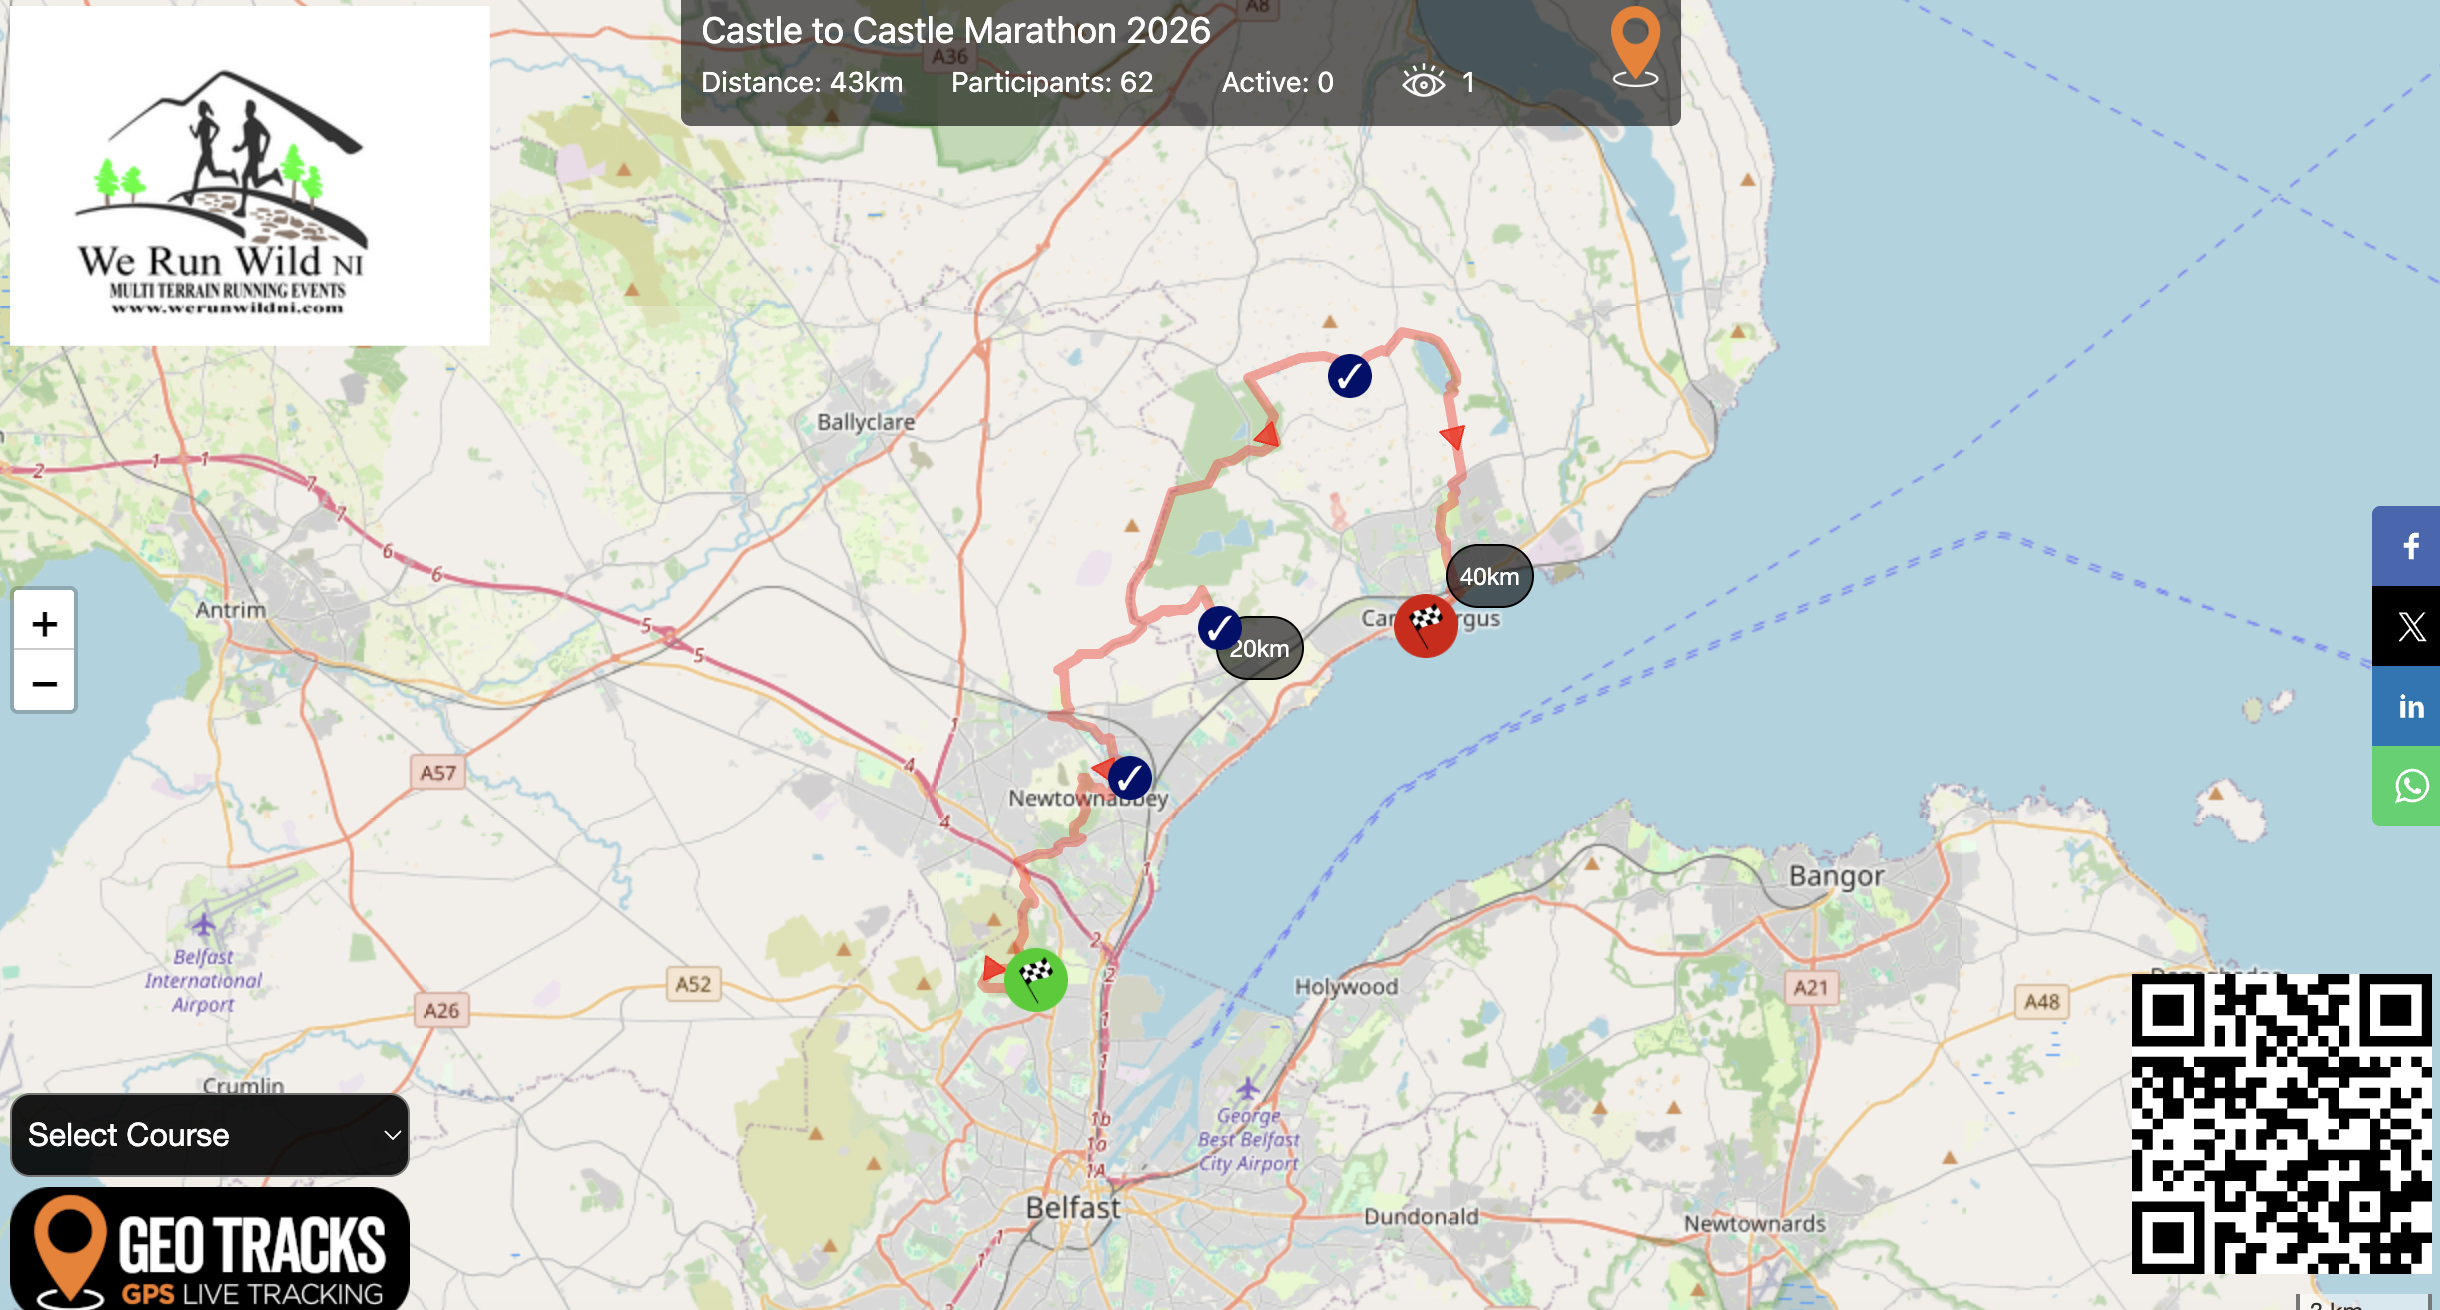Click the northernmost checkpoint checkmark marker
Screen dimensions: 2440x1310
(1349, 376)
